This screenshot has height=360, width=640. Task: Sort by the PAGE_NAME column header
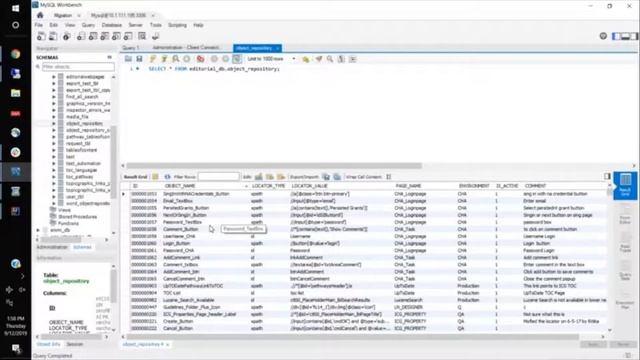pyautogui.click(x=408, y=186)
